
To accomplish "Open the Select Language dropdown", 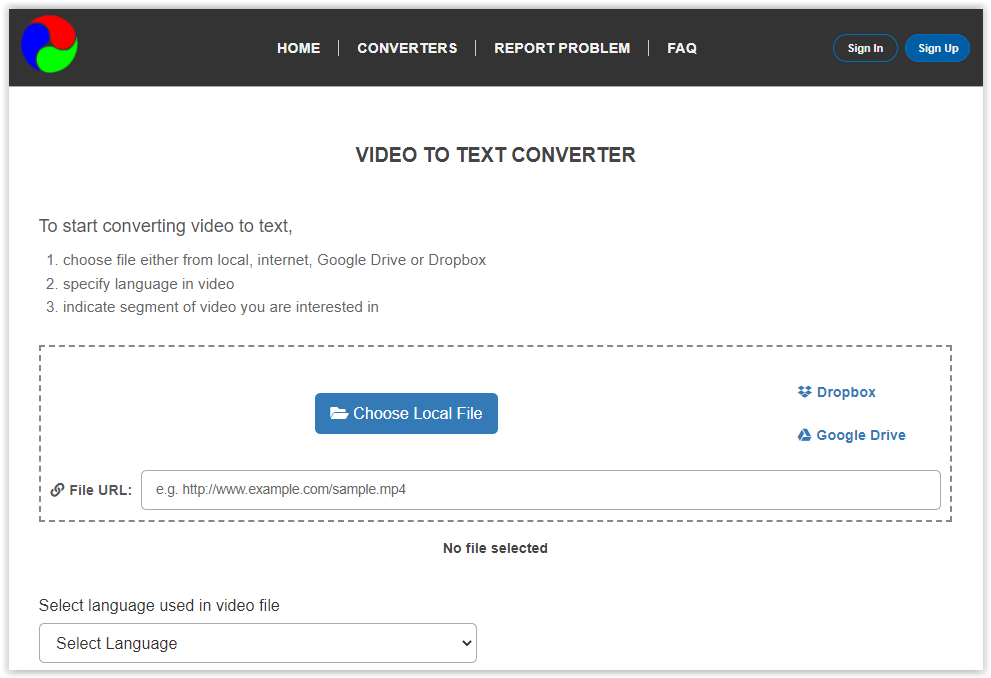I will point(258,643).
